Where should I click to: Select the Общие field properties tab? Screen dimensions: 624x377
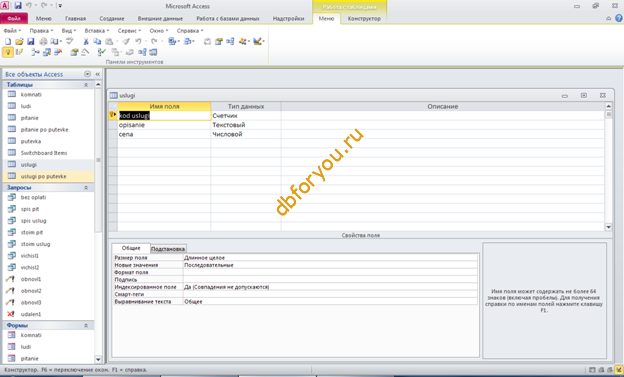click(131, 248)
